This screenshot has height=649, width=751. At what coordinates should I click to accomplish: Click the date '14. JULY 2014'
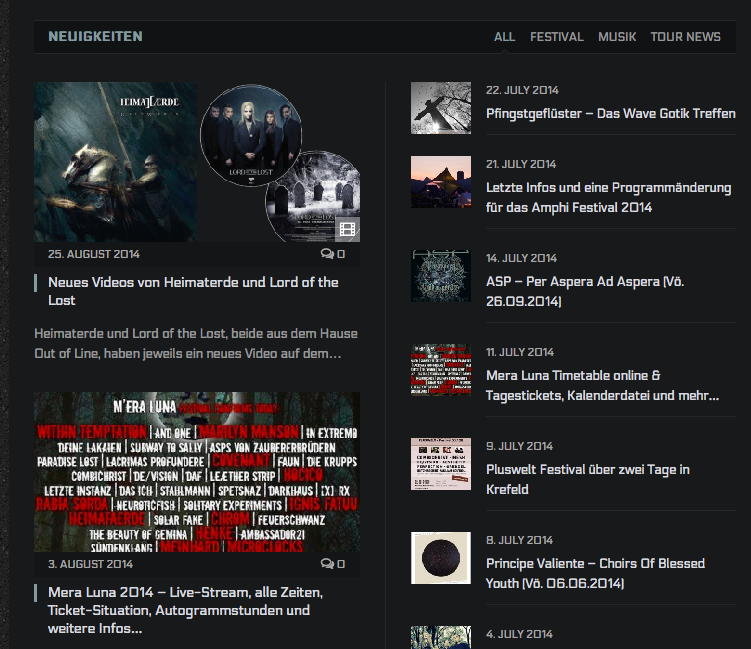(x=521, y=258)
